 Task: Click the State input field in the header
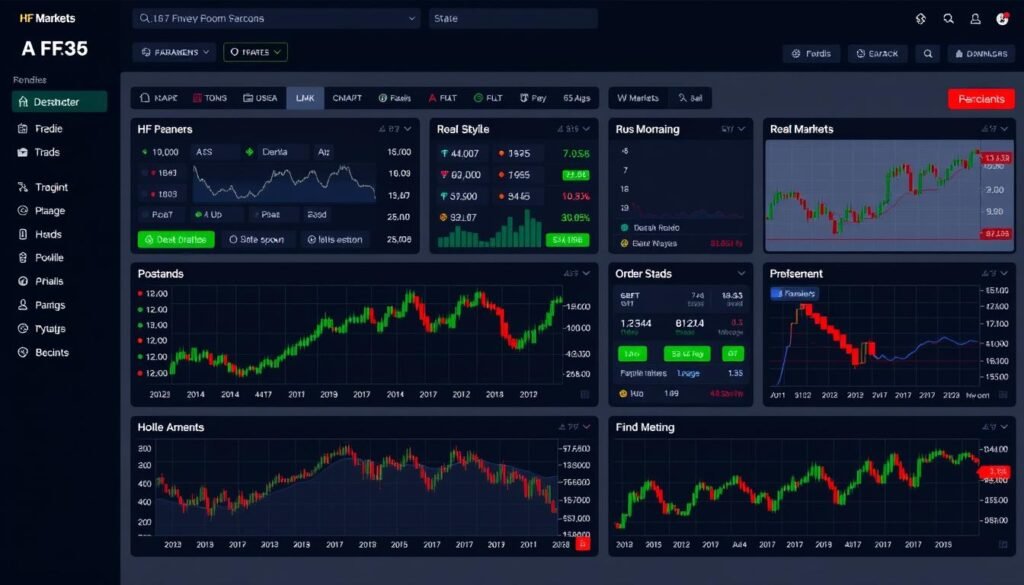(513, 17)
